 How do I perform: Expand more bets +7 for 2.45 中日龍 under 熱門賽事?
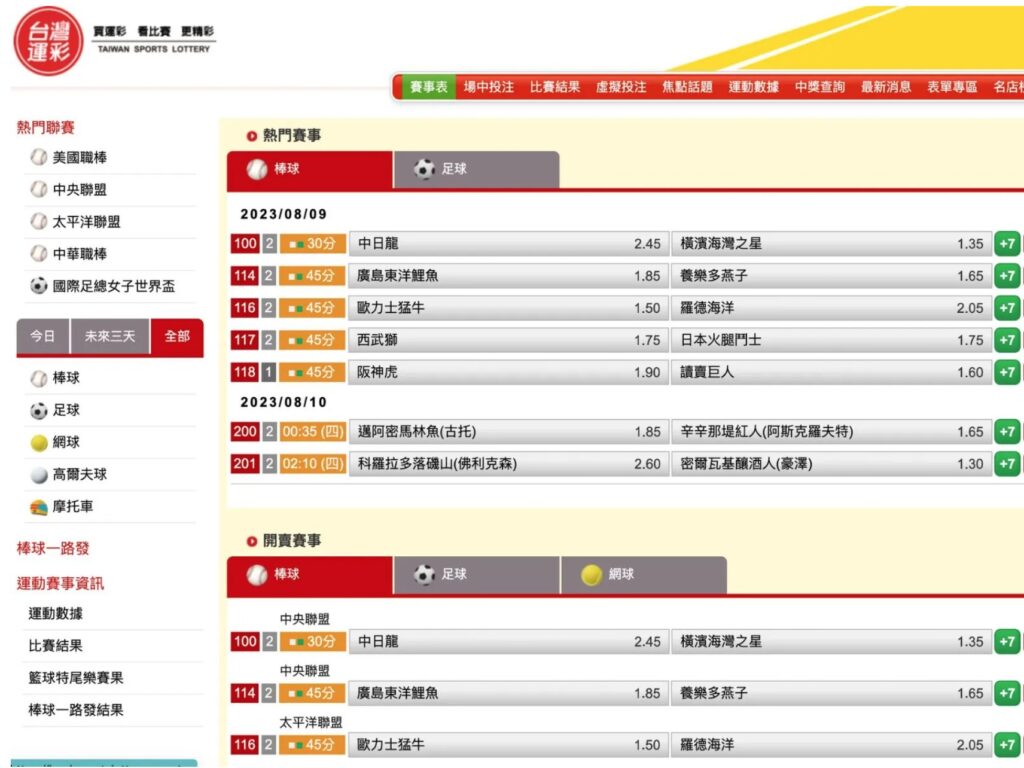(x=1007, y=244)
